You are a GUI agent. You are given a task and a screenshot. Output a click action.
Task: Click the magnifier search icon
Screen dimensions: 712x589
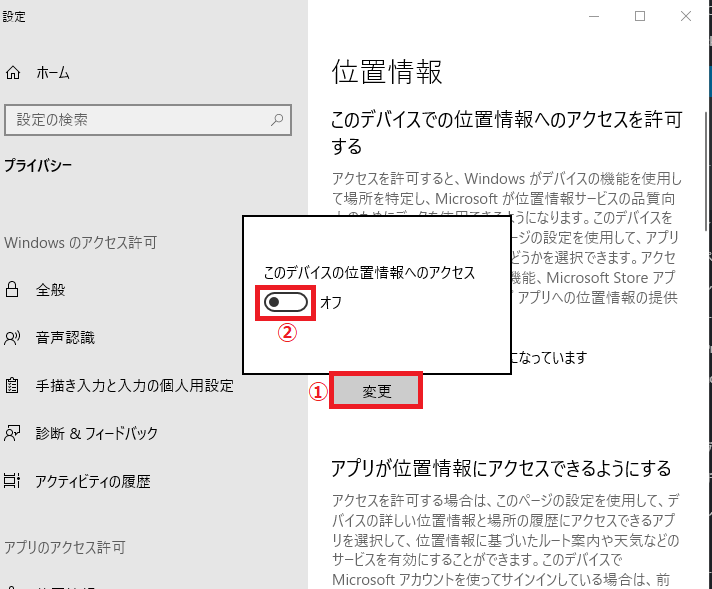(277, 120)
